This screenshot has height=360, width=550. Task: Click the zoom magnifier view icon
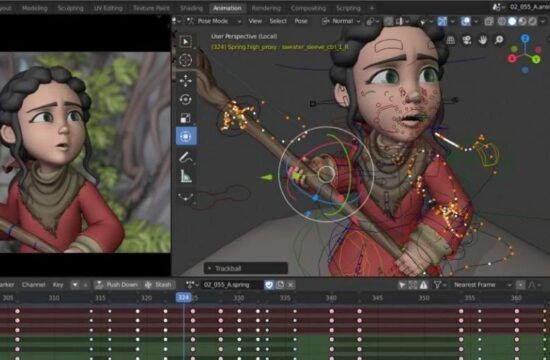(499, 40)
